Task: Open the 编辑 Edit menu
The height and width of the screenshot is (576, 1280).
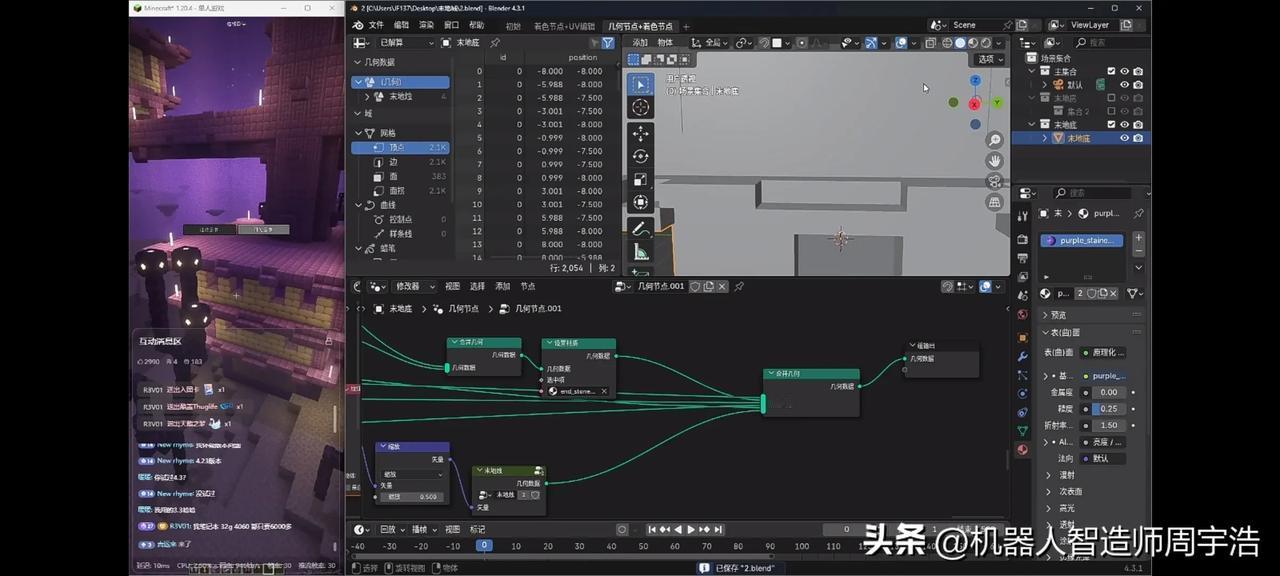Action: [x=401, y=25]
